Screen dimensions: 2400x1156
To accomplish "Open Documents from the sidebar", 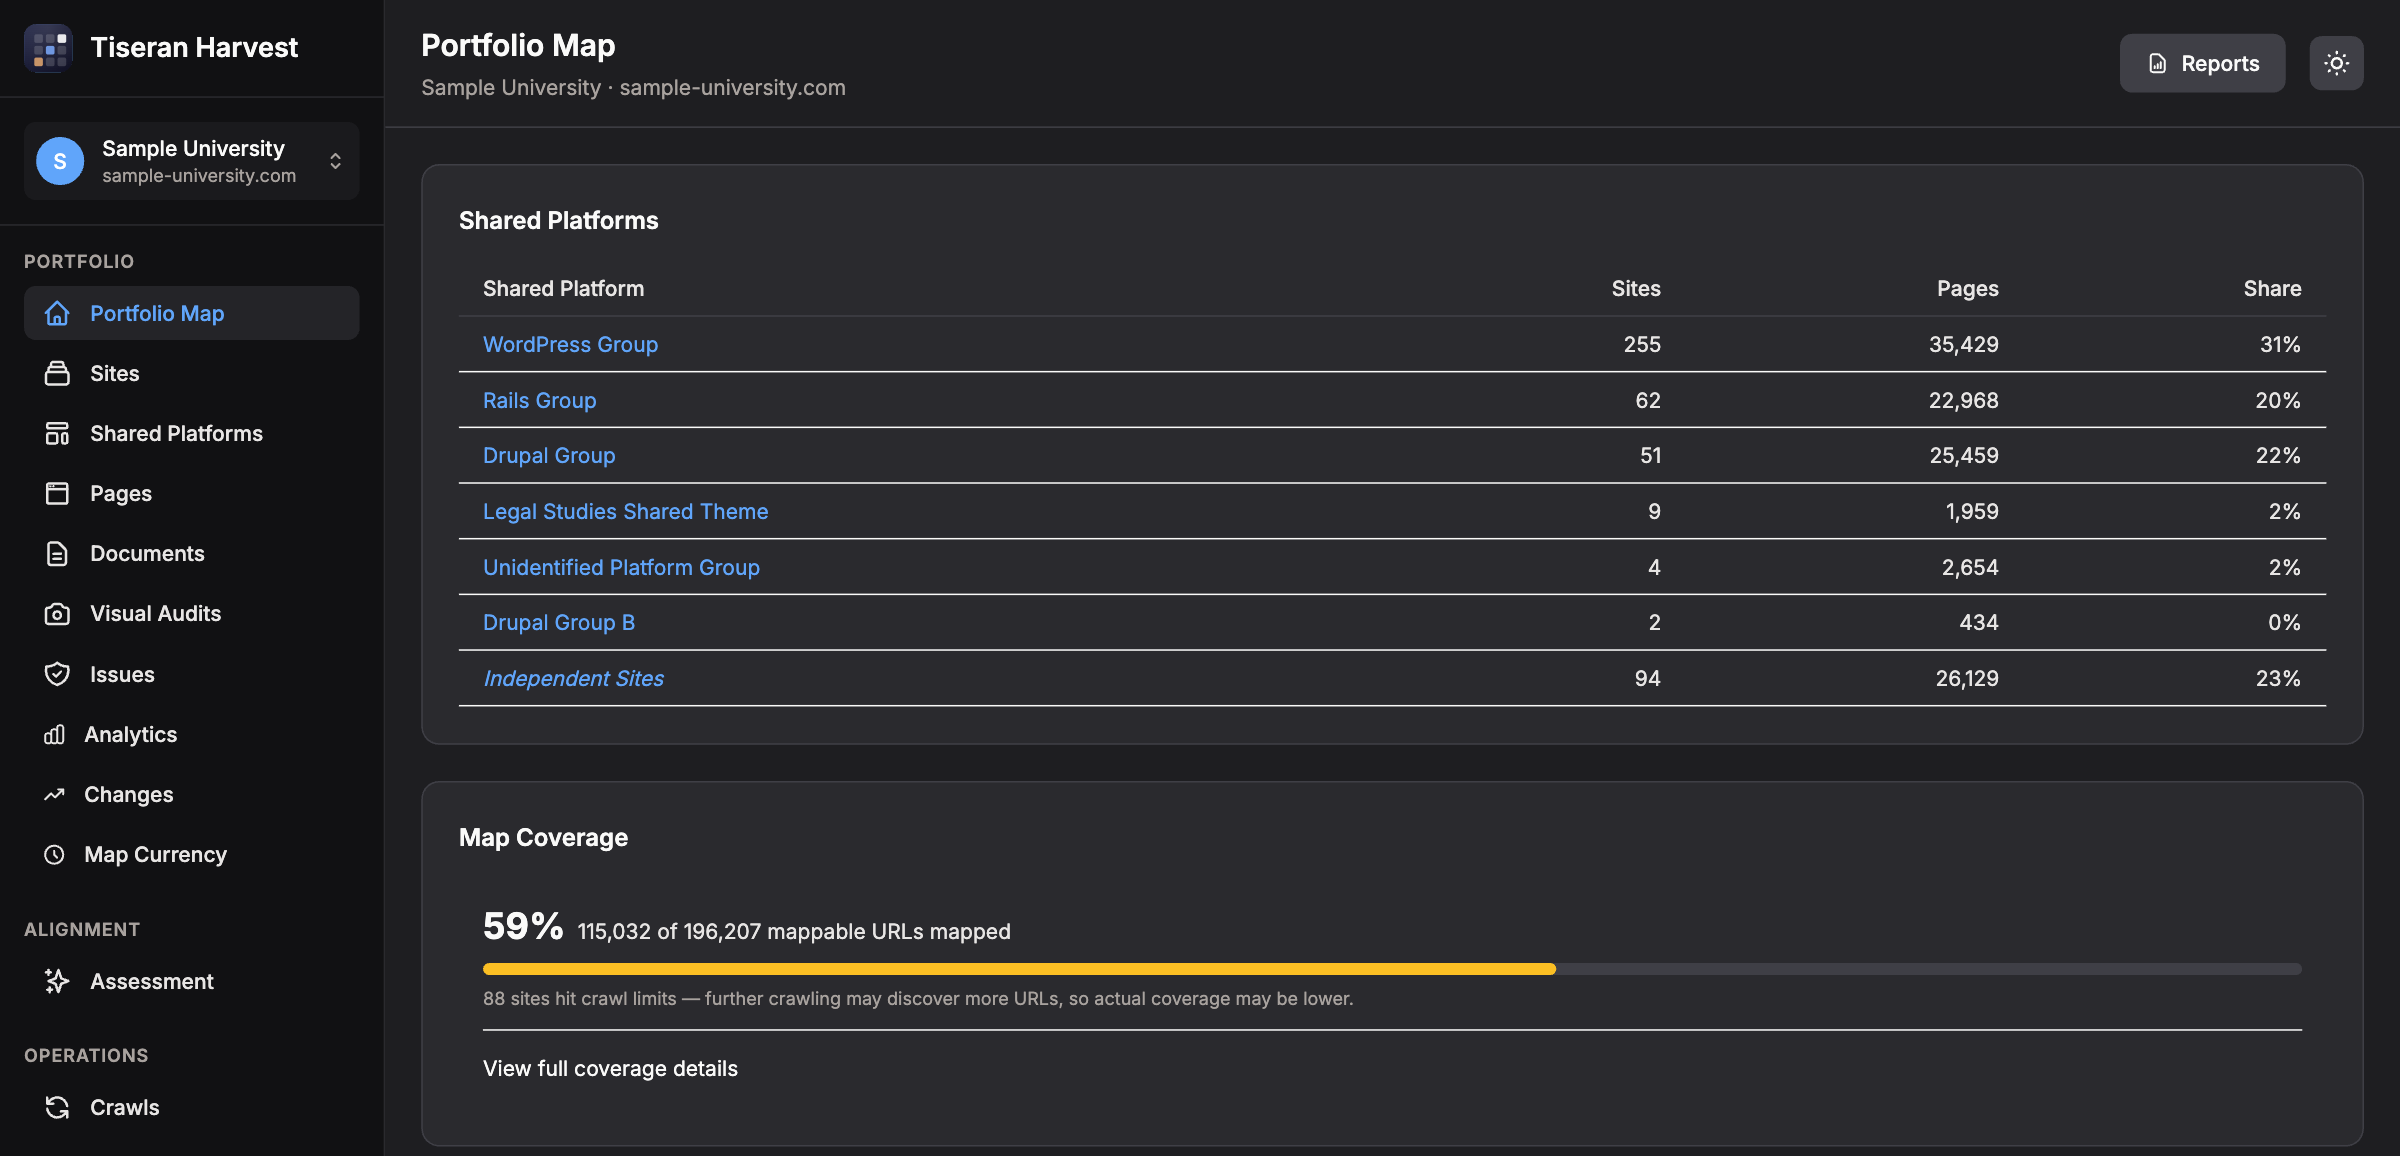I will [192, 553].
